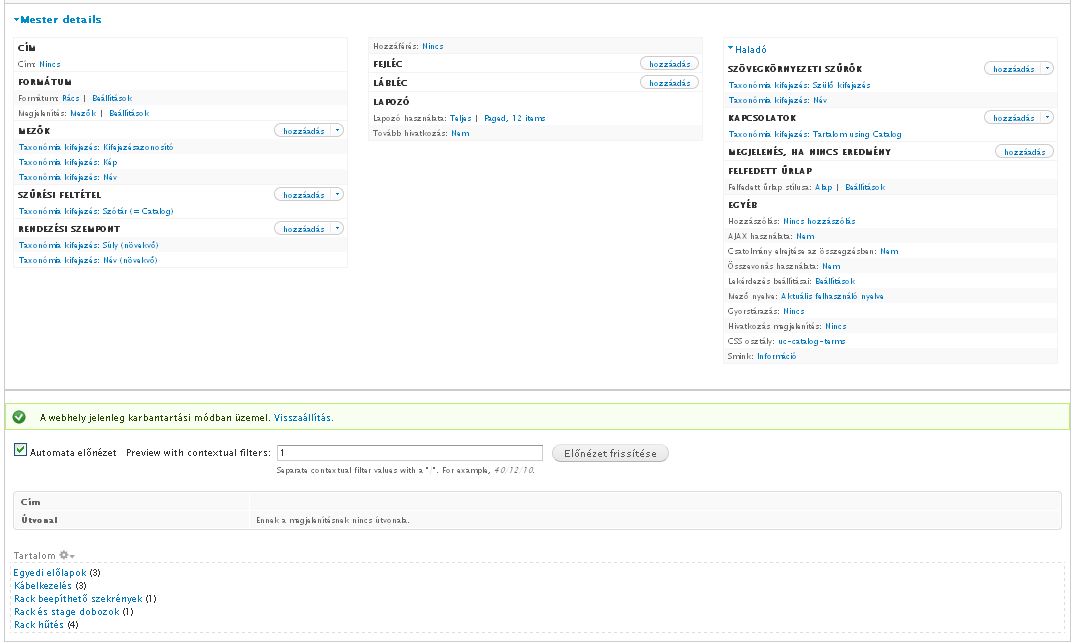The width and height of the screenshot is (1076, 643).
Task: Open the Szűrési feltétel hozzáadás dropdown arrow
Action: (x=337, y=195)
